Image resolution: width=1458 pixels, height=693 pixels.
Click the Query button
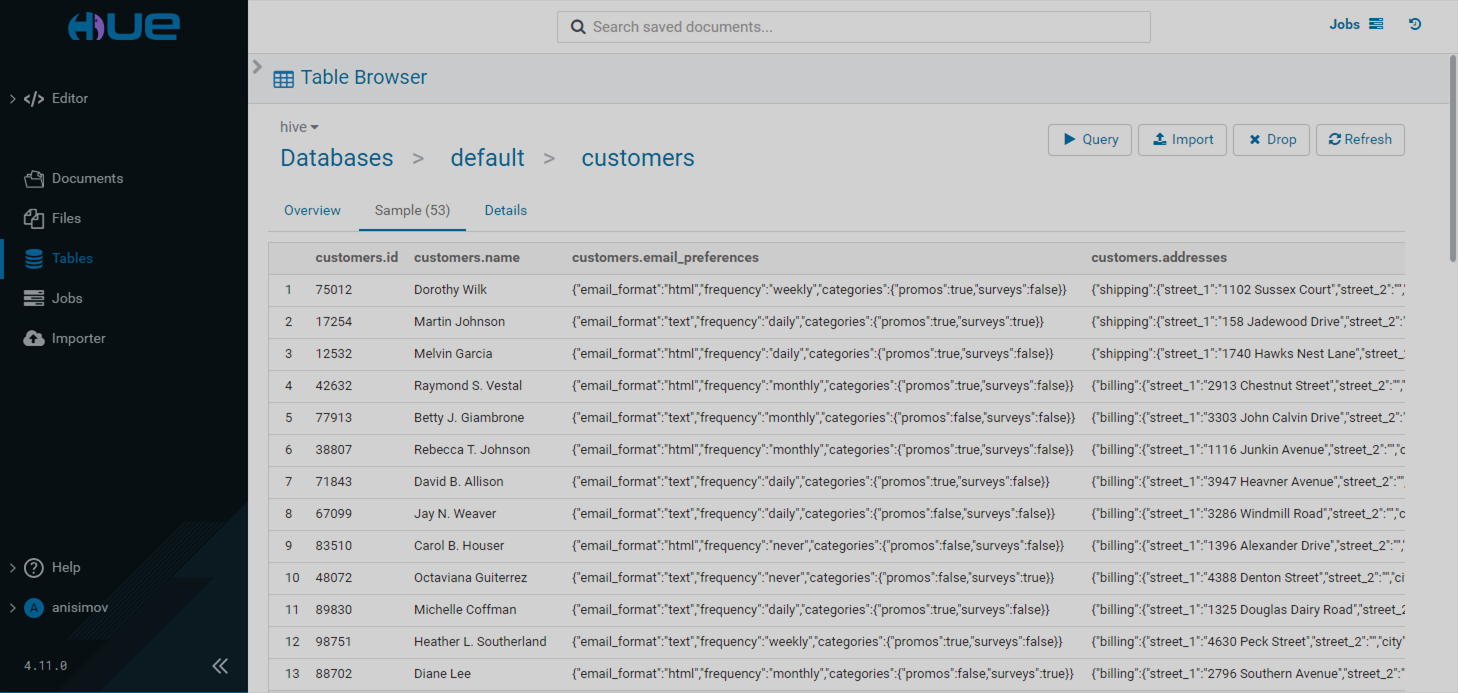pos(1090,140)
